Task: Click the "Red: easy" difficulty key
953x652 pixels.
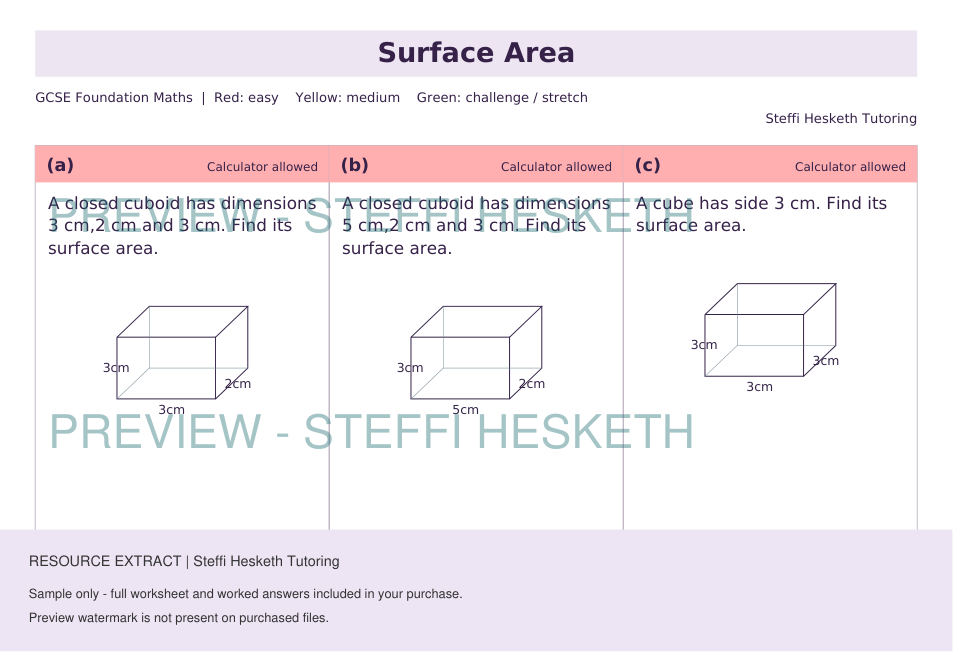Action: (246, 98)
